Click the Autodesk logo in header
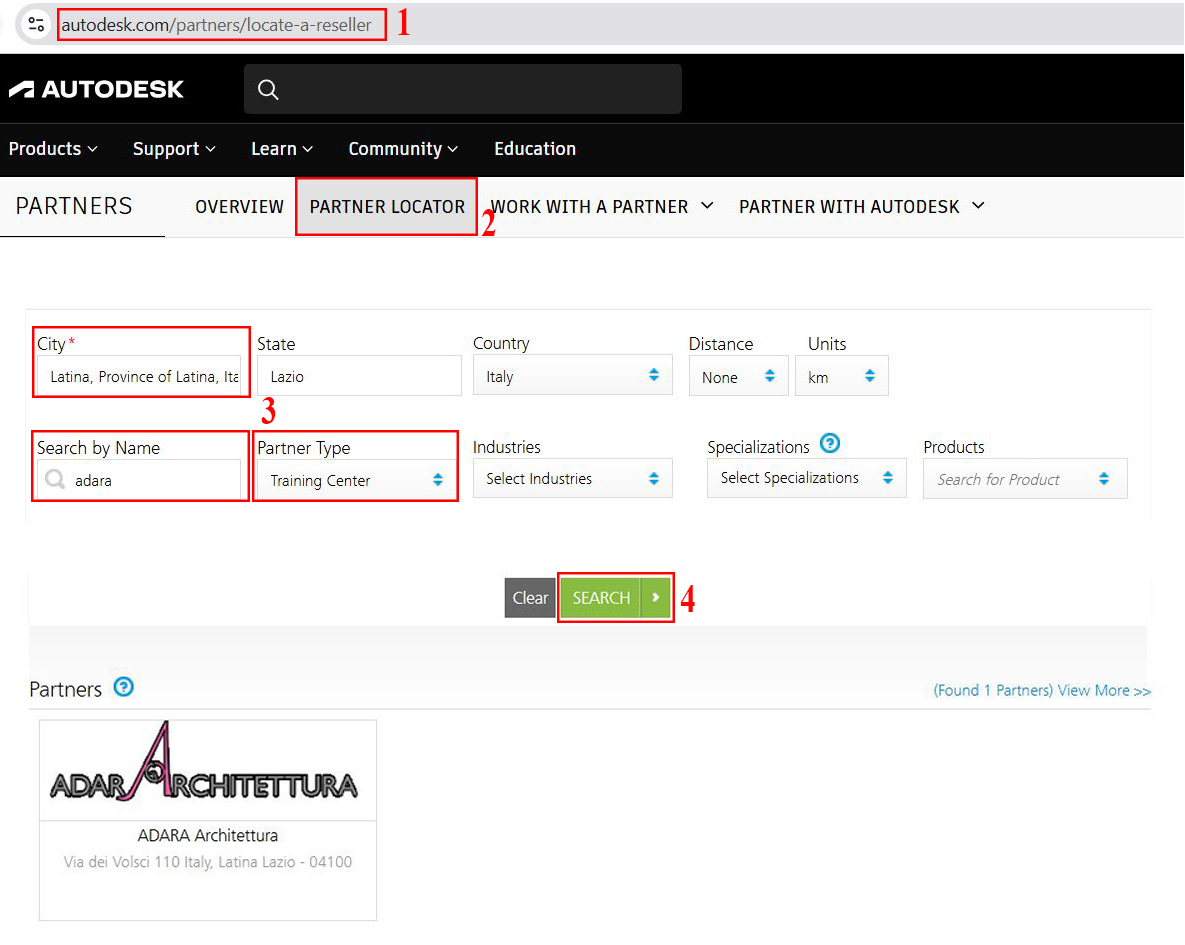The height and width of the screenshot is (945, 1185). coord(96,89)
